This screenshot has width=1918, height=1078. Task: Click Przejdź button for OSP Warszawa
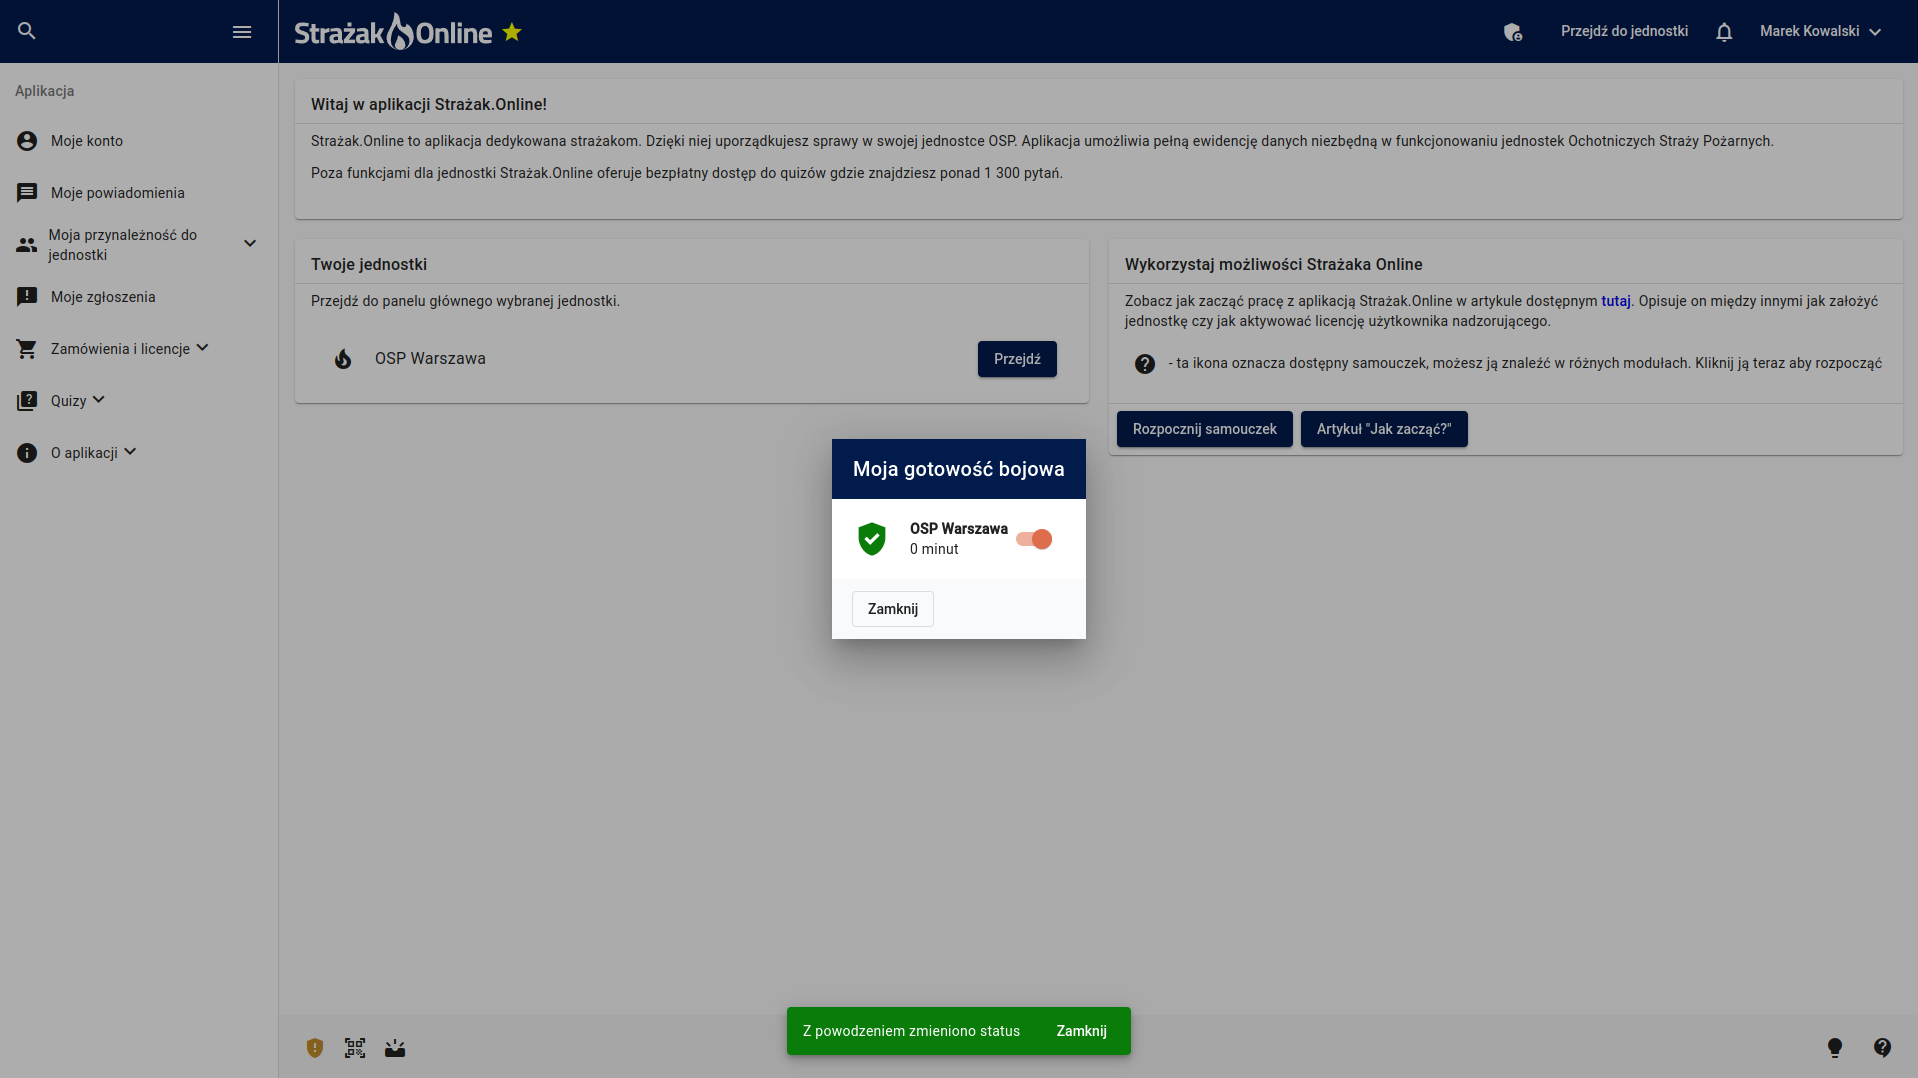[1017, 359]
